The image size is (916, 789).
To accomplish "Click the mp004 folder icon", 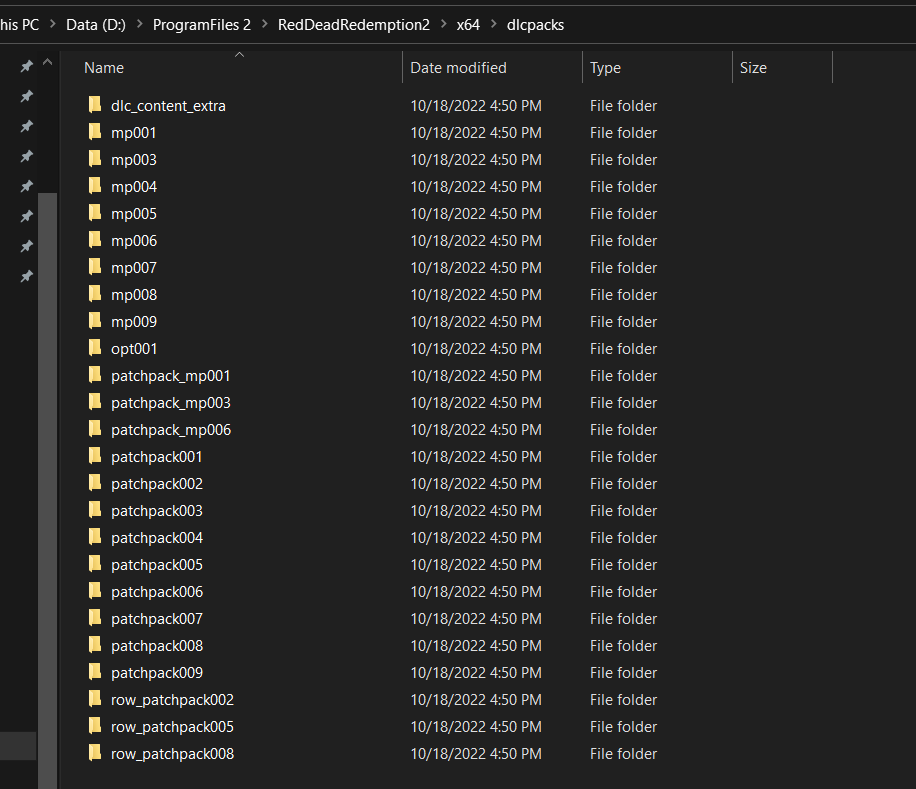I will point(95,186).
